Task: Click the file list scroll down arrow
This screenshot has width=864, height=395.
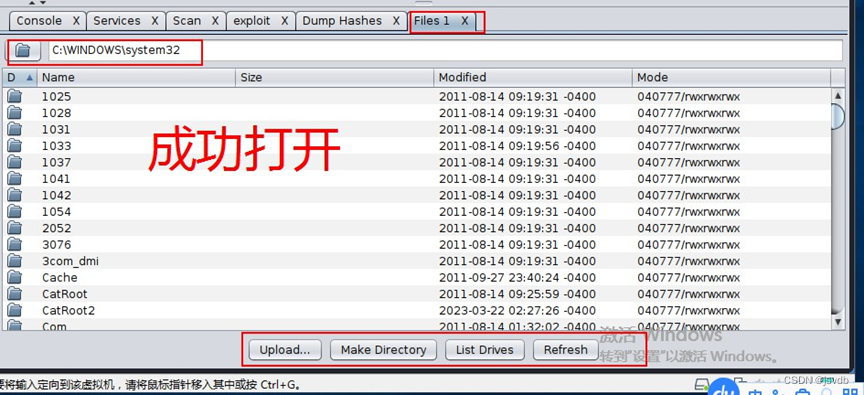Action: pos(838,321)
